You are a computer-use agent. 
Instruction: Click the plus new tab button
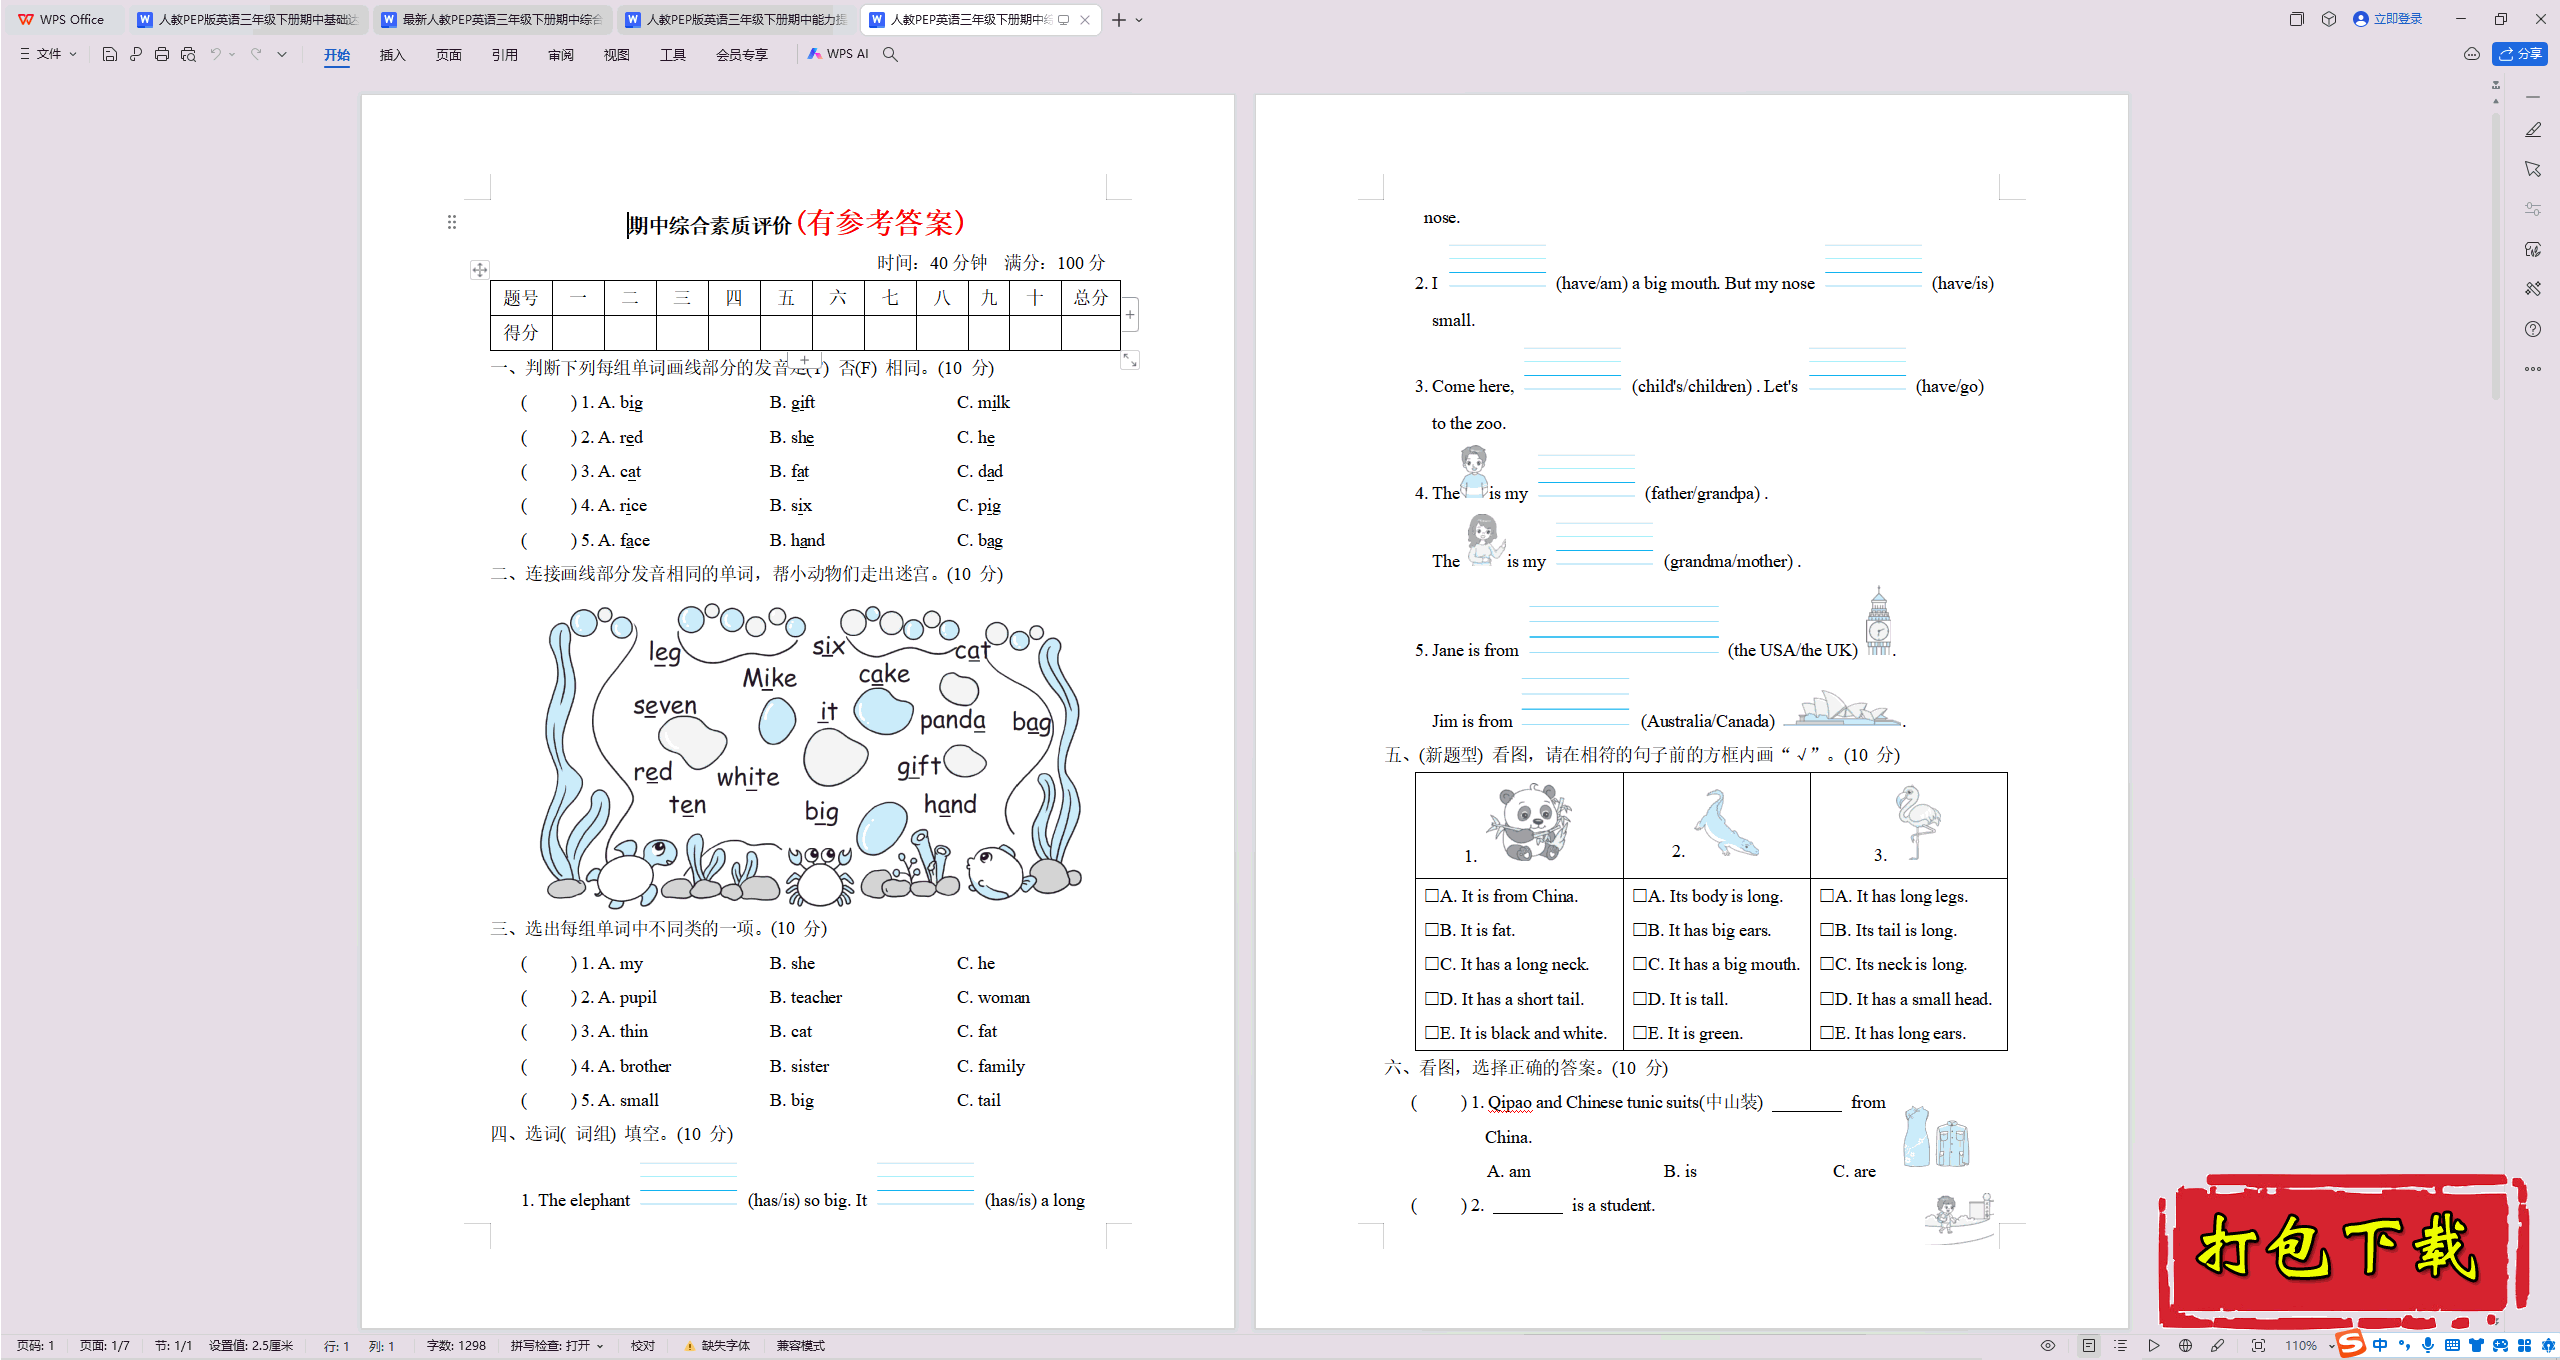tap(1119, 20)
